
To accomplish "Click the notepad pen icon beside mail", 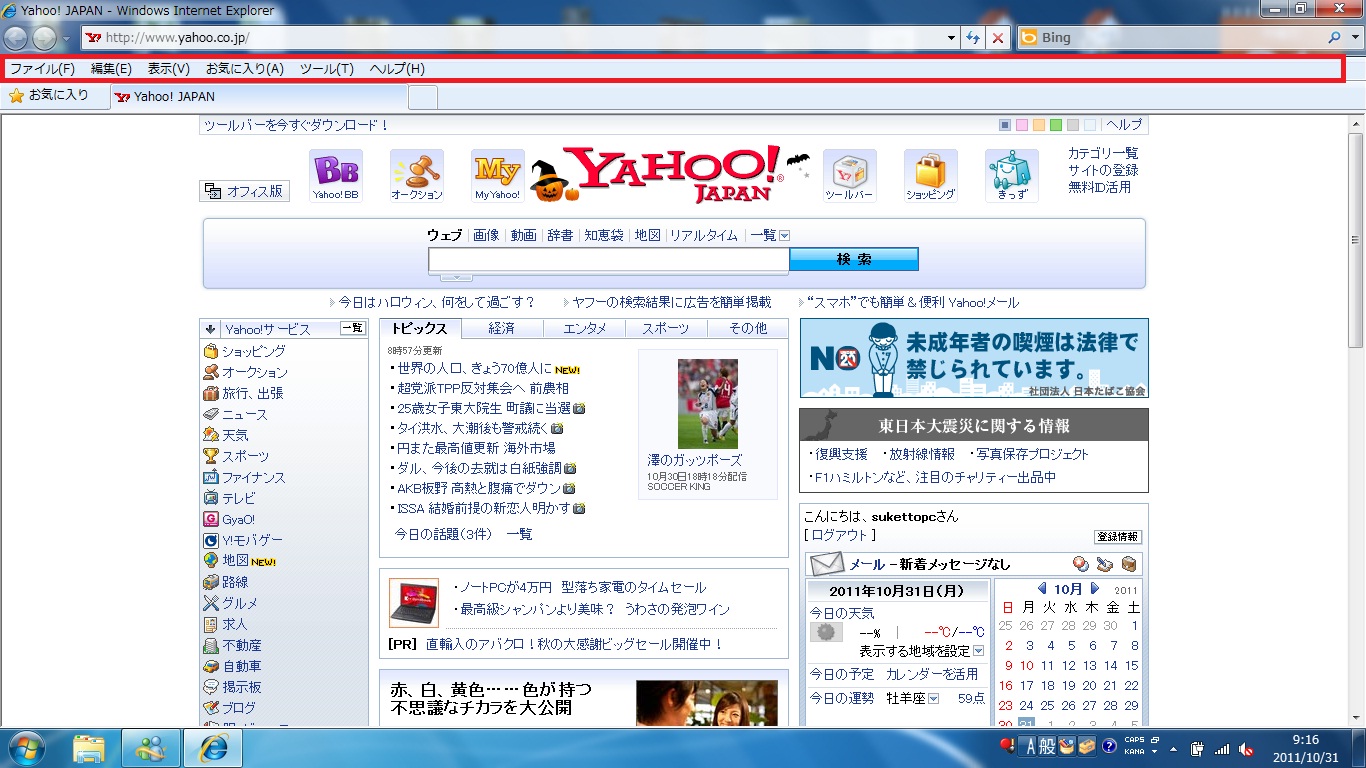I will (1104, 564).
